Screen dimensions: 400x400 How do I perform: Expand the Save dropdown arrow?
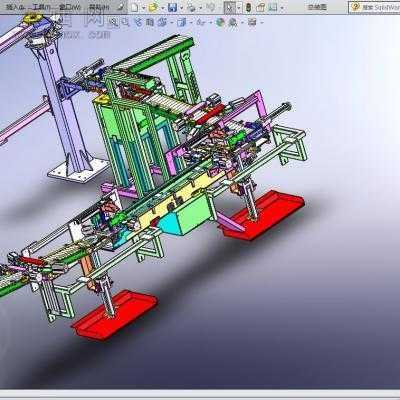pos(182,8)
